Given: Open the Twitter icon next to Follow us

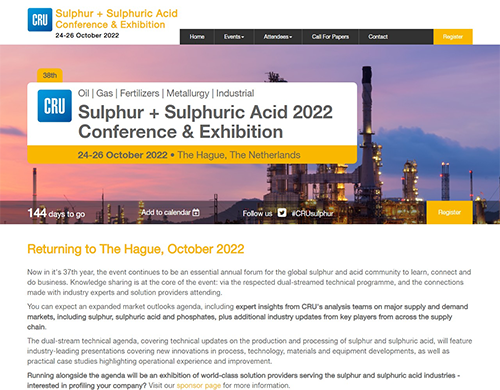Looking at the screenshot, I should coord(282,213).
